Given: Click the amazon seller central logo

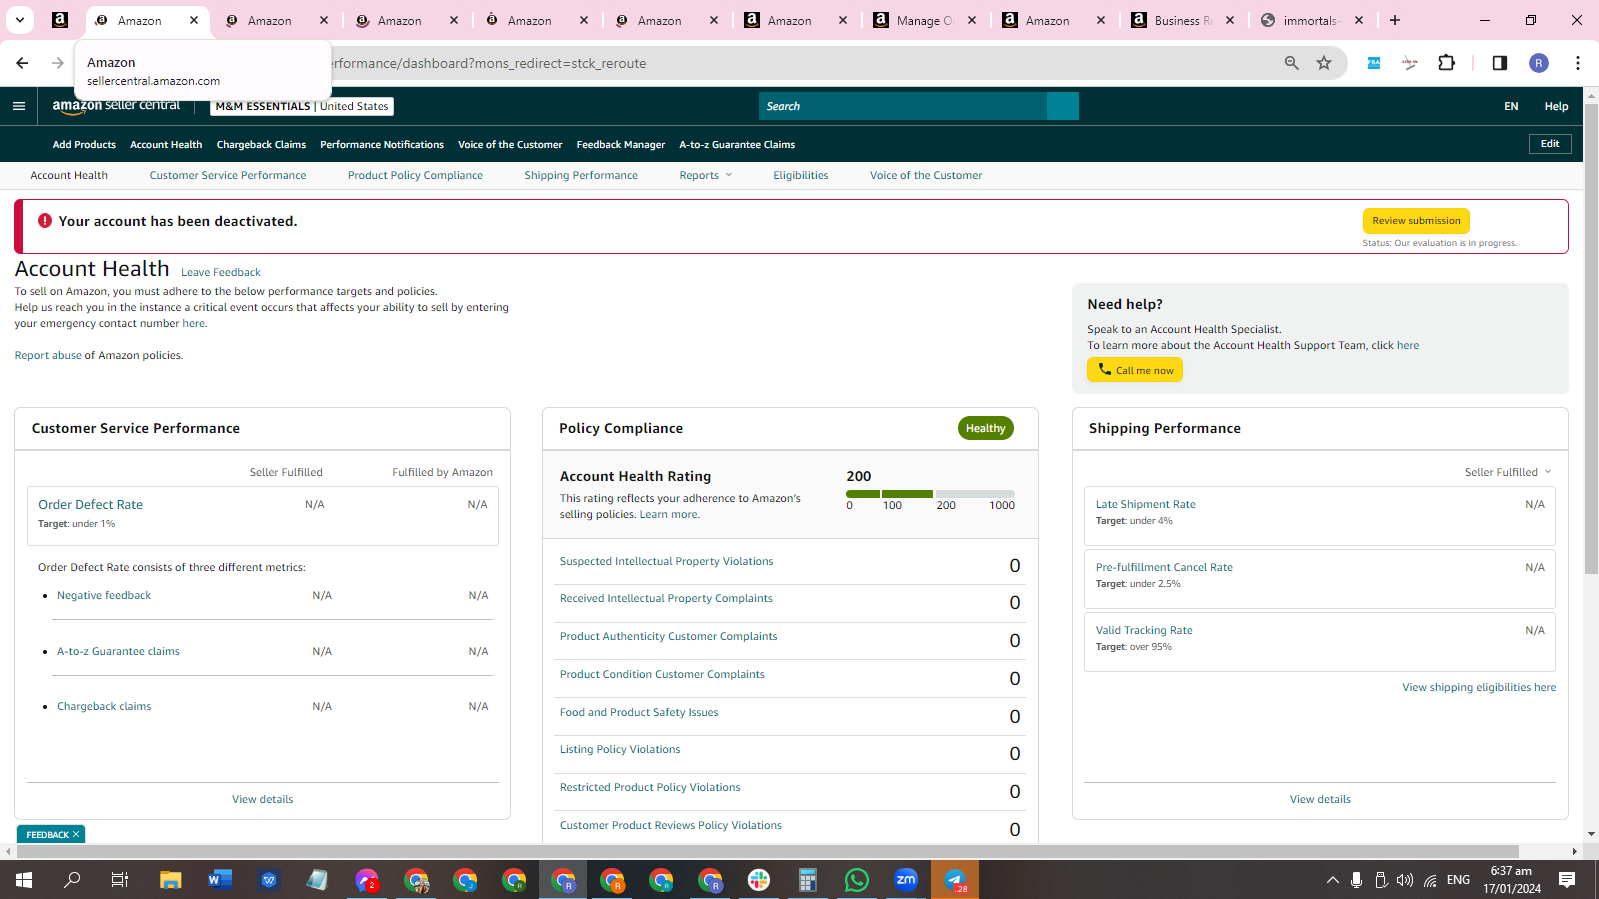Looking at the screenshot, I should [116, 105].
